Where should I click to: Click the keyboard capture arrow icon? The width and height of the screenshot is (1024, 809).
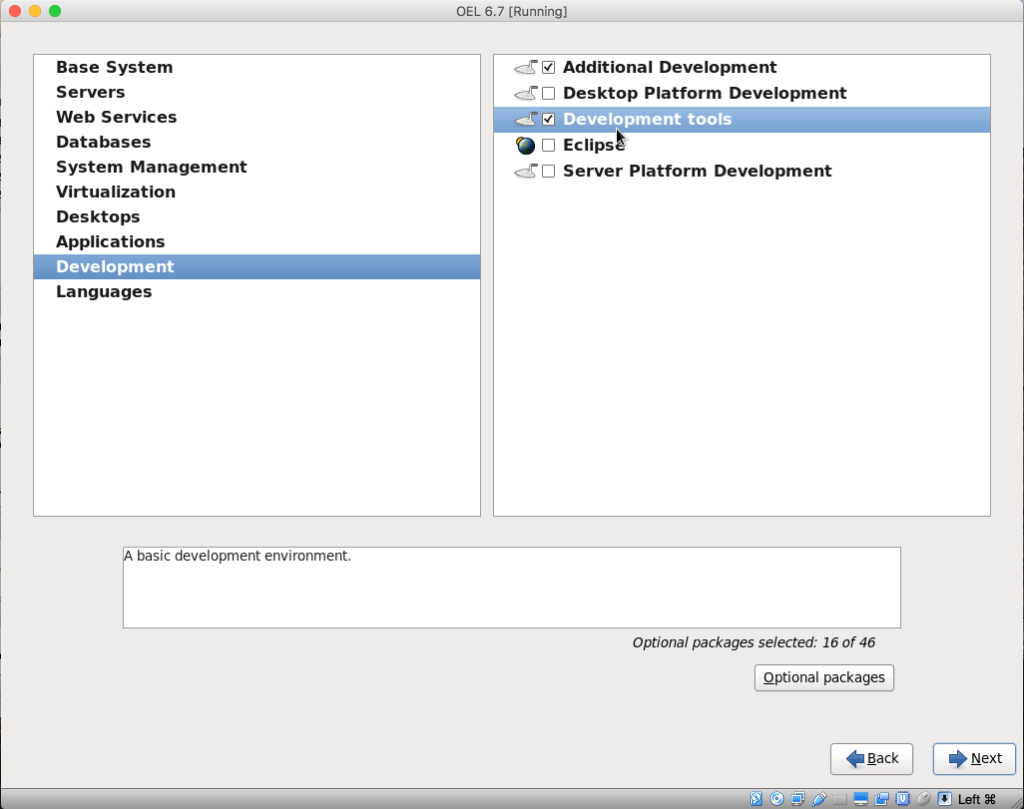click(944, 799)
